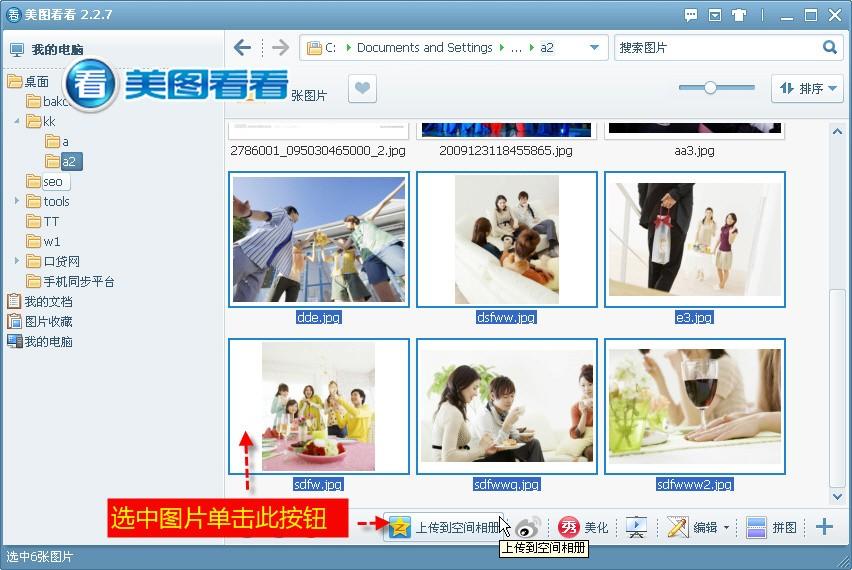Image resolution: width=852 pixels, height=570 pixels.
Task: Open the feedback chat bubble icon
Action: tap(691, 15)
